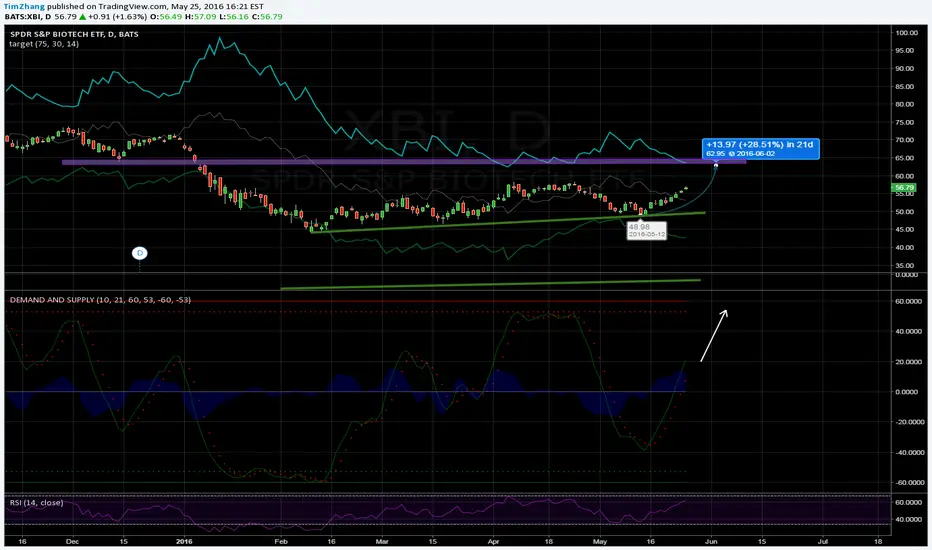Select the C:56.79 close value
Viewport: 932px width, 550px height.
pos(266,17)
